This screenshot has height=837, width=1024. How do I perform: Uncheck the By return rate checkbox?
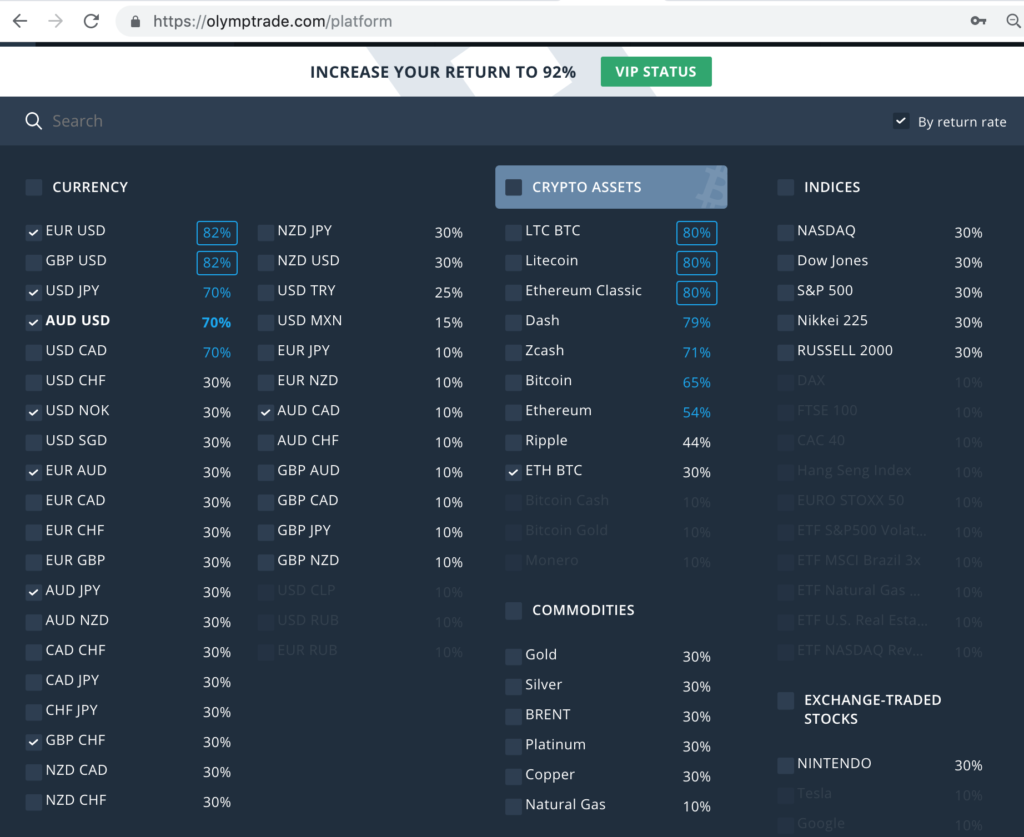tap(901, 121)
